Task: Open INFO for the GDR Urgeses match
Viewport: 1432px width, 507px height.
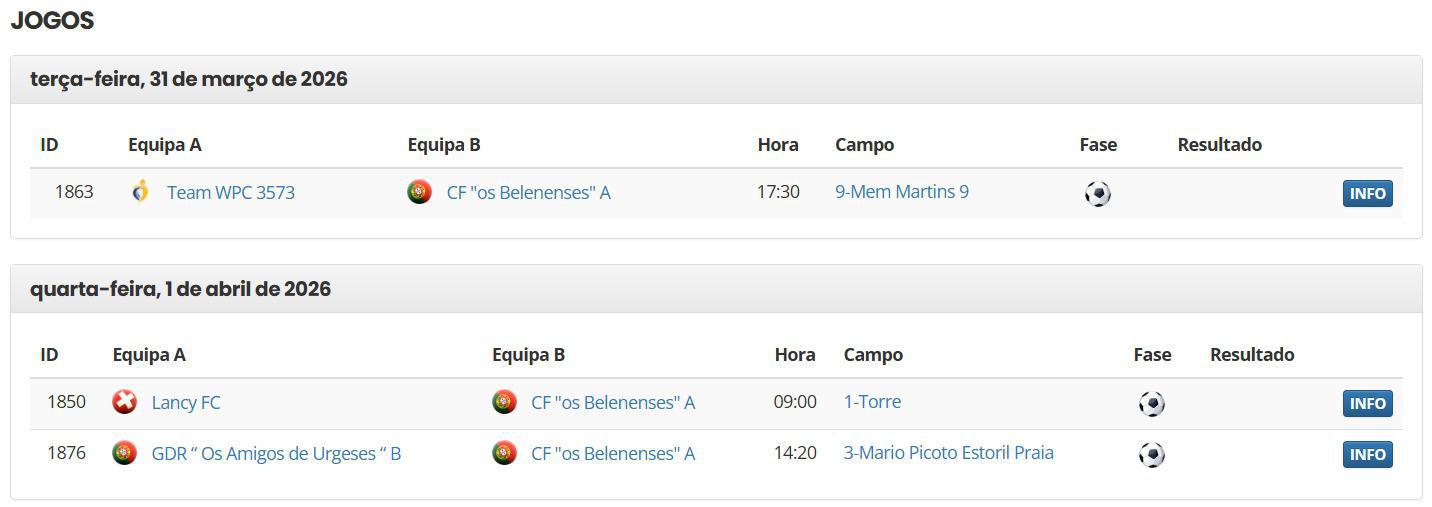Action: [x=1367, y=455]
